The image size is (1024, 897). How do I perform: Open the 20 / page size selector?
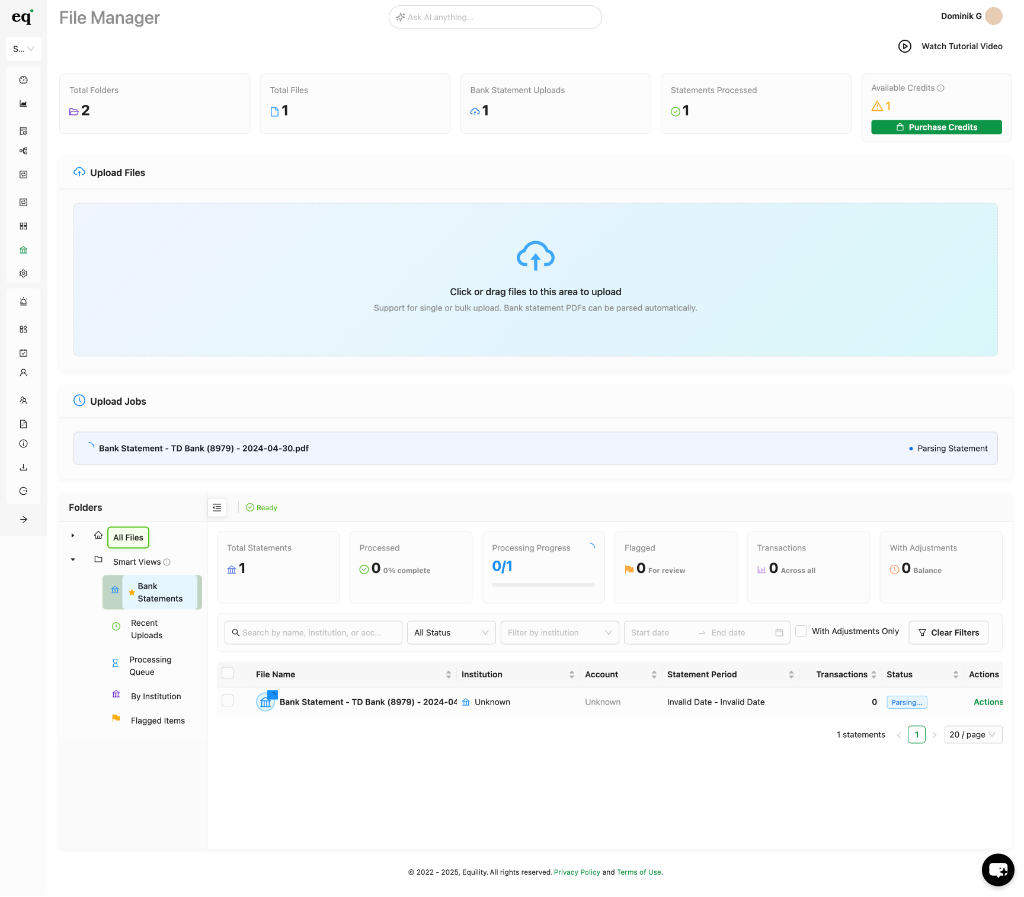(x=972, y=734)
